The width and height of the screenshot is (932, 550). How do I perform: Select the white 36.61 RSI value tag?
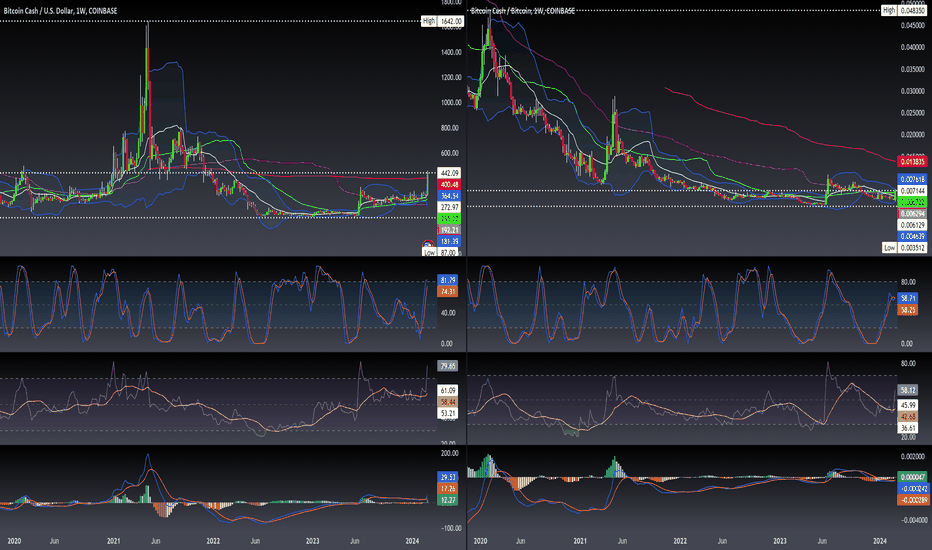(908, 428)
